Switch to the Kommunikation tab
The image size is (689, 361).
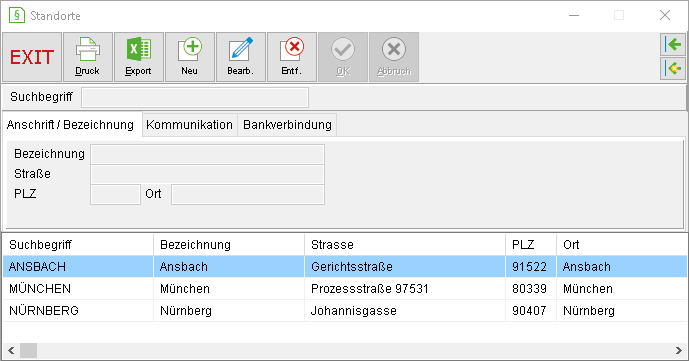(189, 125)
